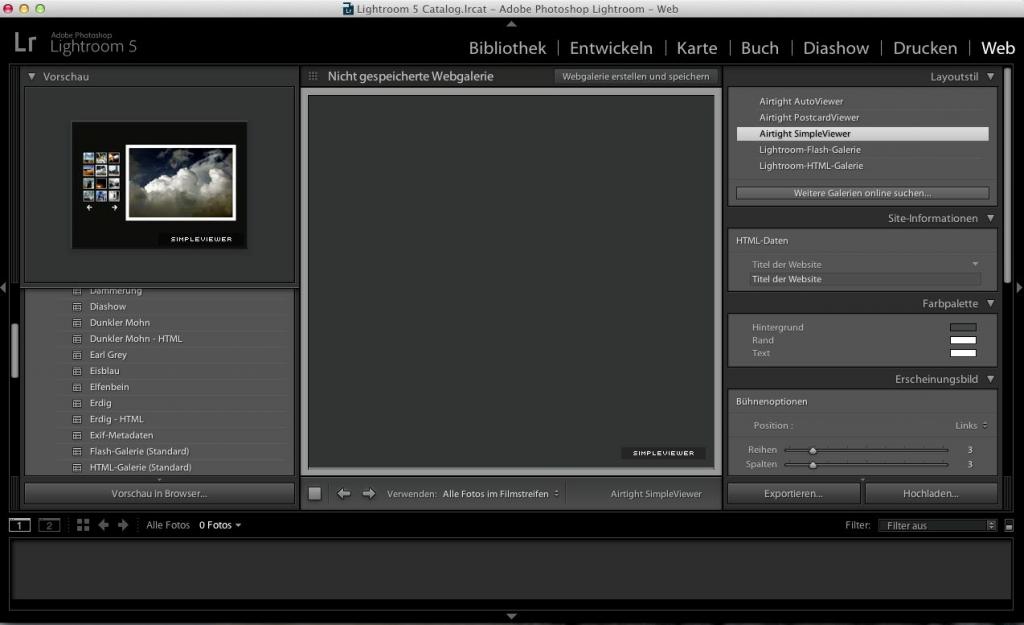This screenshot has width=1024, height=625.
Task: Select the Dunkler Mohn template
Action: coord(120,323)
